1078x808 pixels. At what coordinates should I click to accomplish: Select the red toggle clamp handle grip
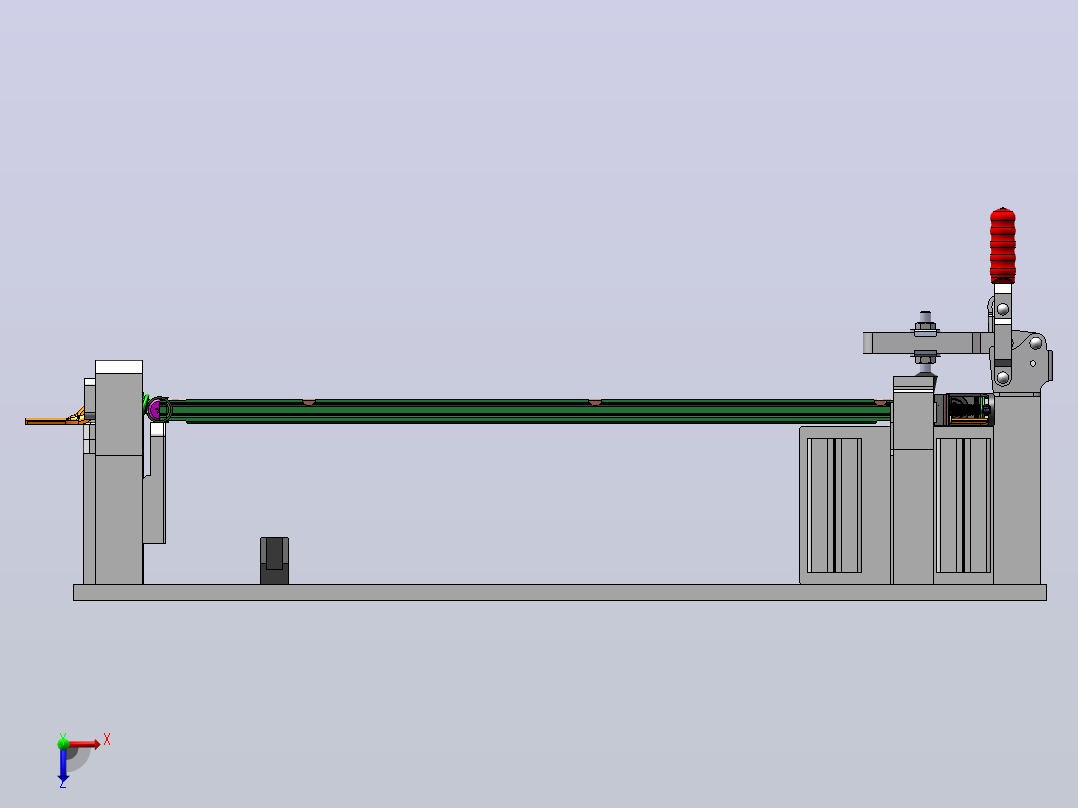click(1002, 245)
